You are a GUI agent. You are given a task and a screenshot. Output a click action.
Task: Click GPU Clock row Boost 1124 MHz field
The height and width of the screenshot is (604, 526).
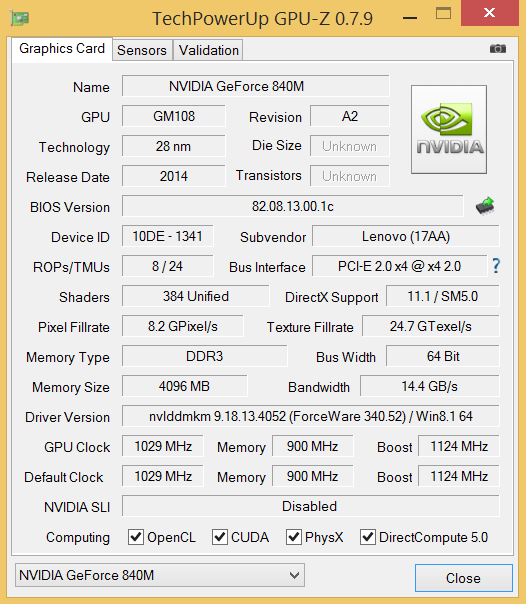[x=459, y=446]
